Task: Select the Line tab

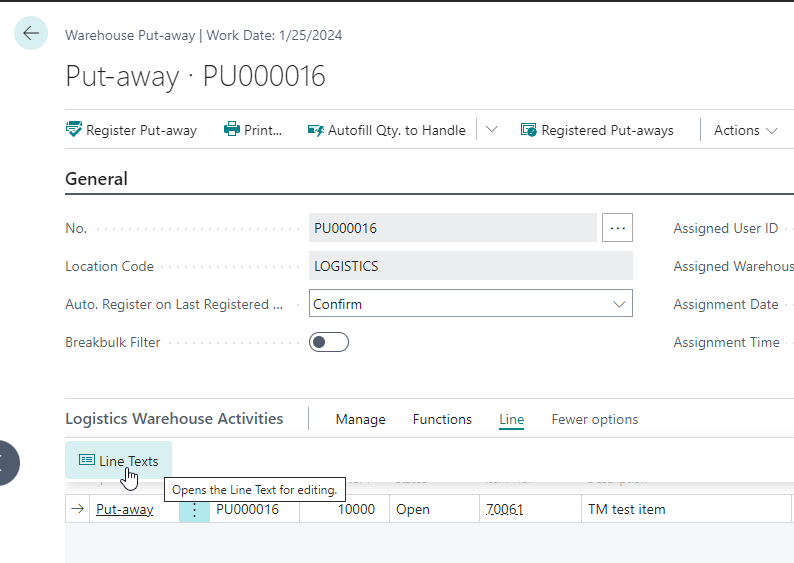Action: [511, 419]
